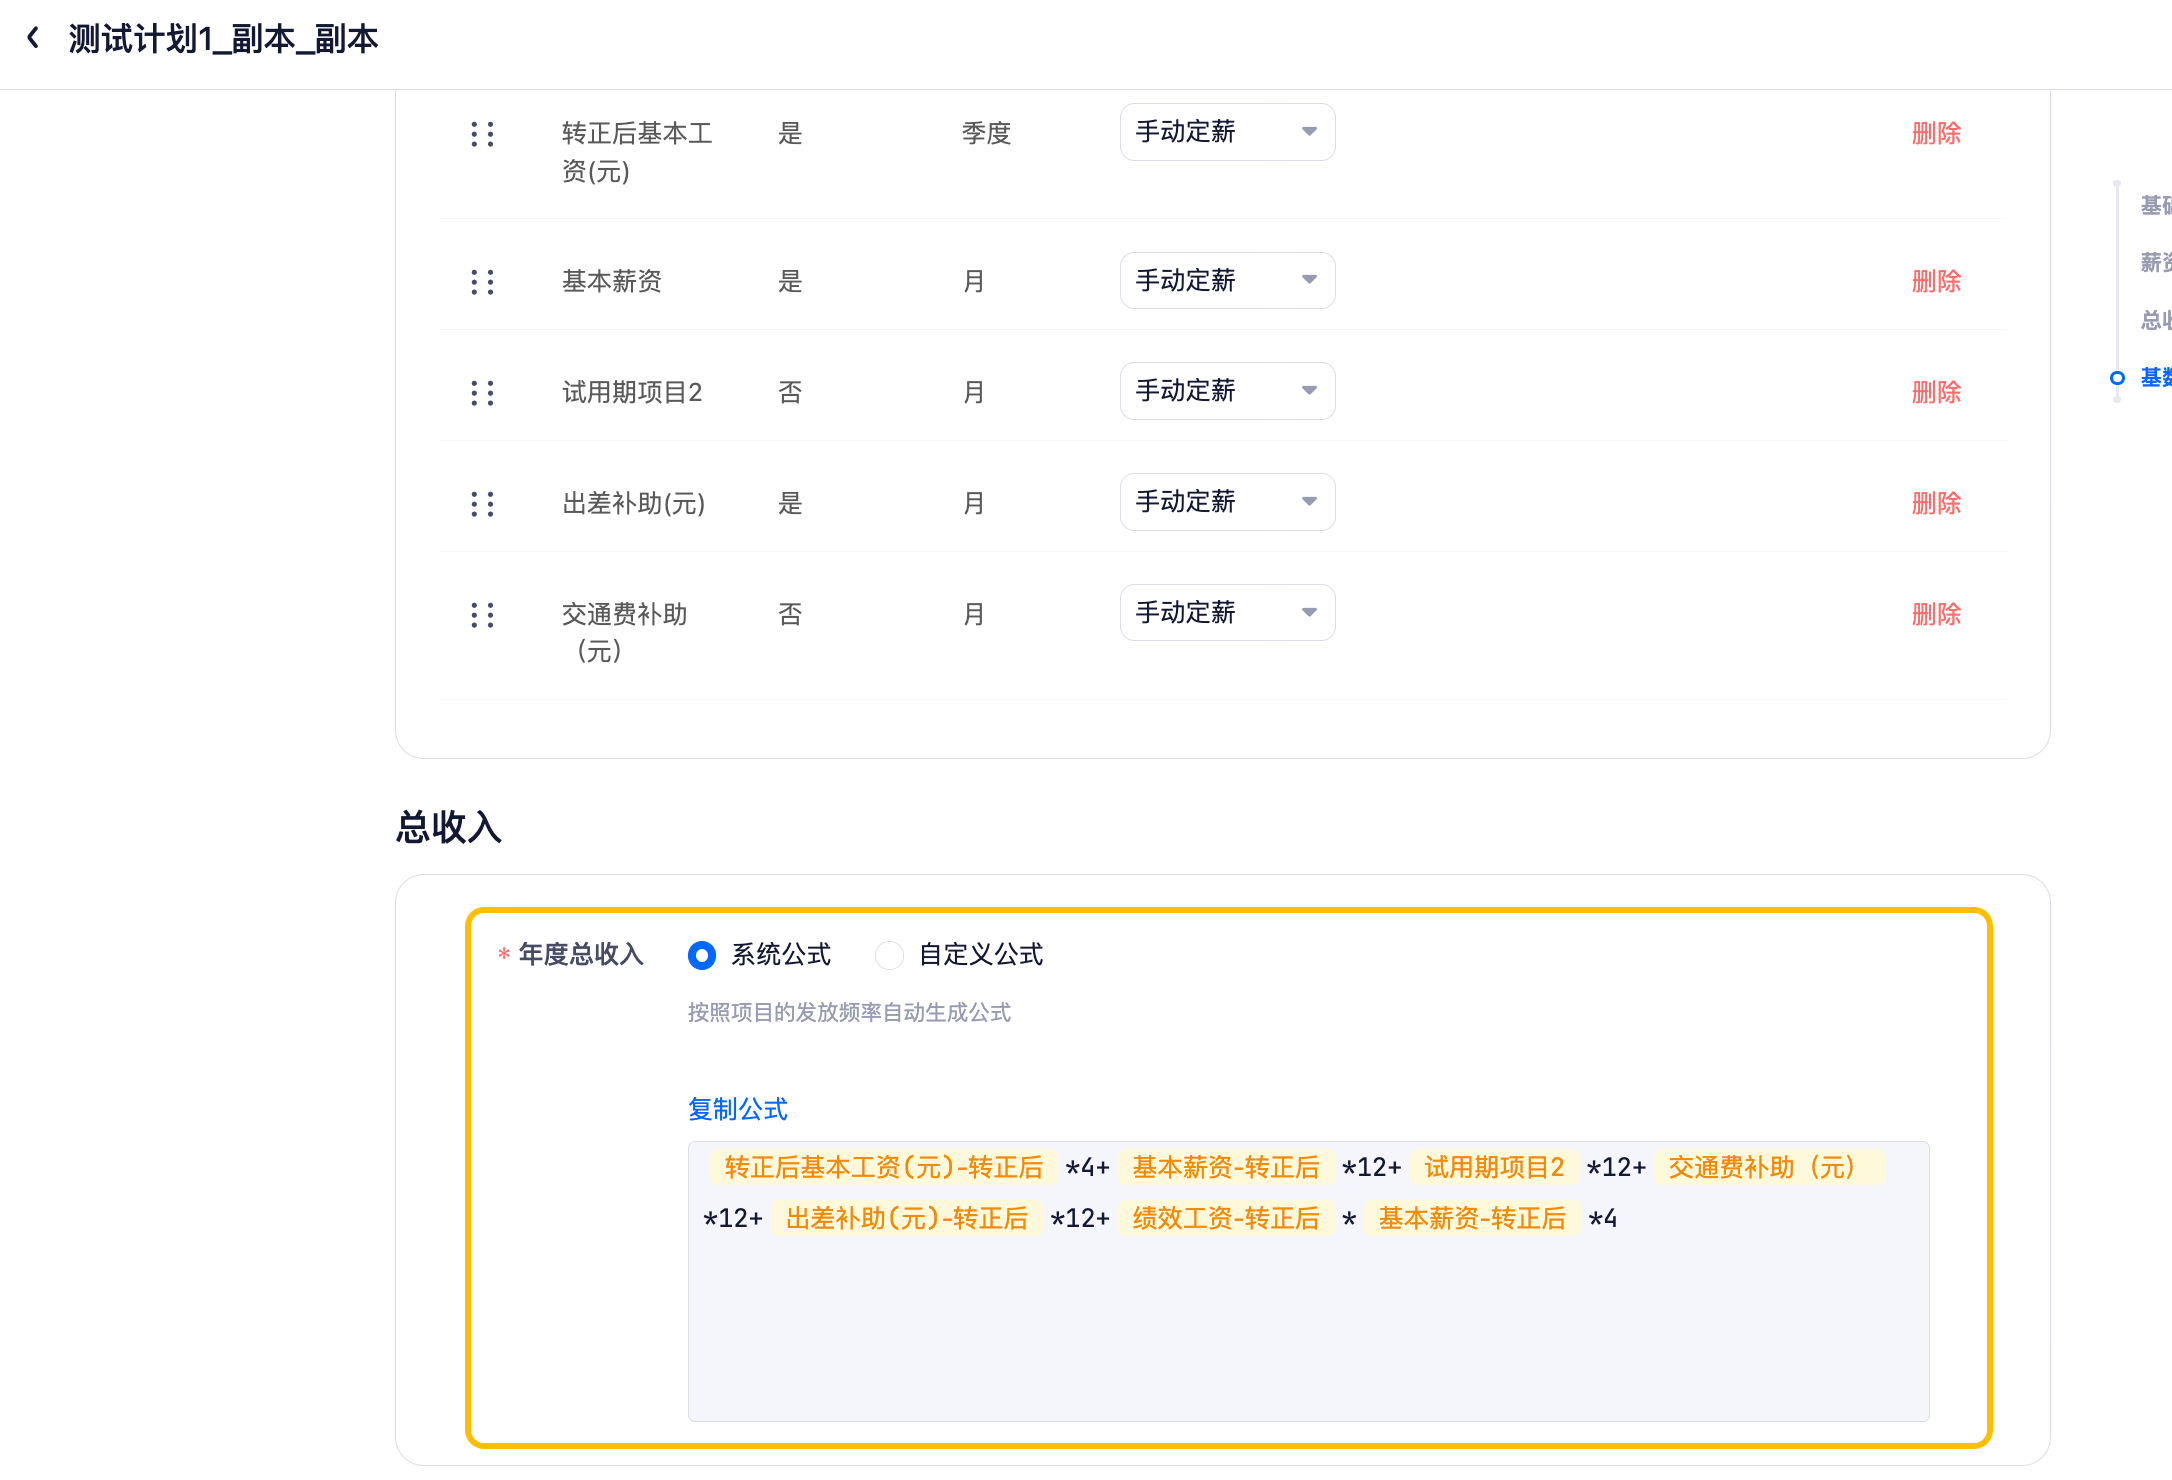Go to the first anchor nav section on right
This screenshot has width=2172, height=1480.
tap(2154, 206)
